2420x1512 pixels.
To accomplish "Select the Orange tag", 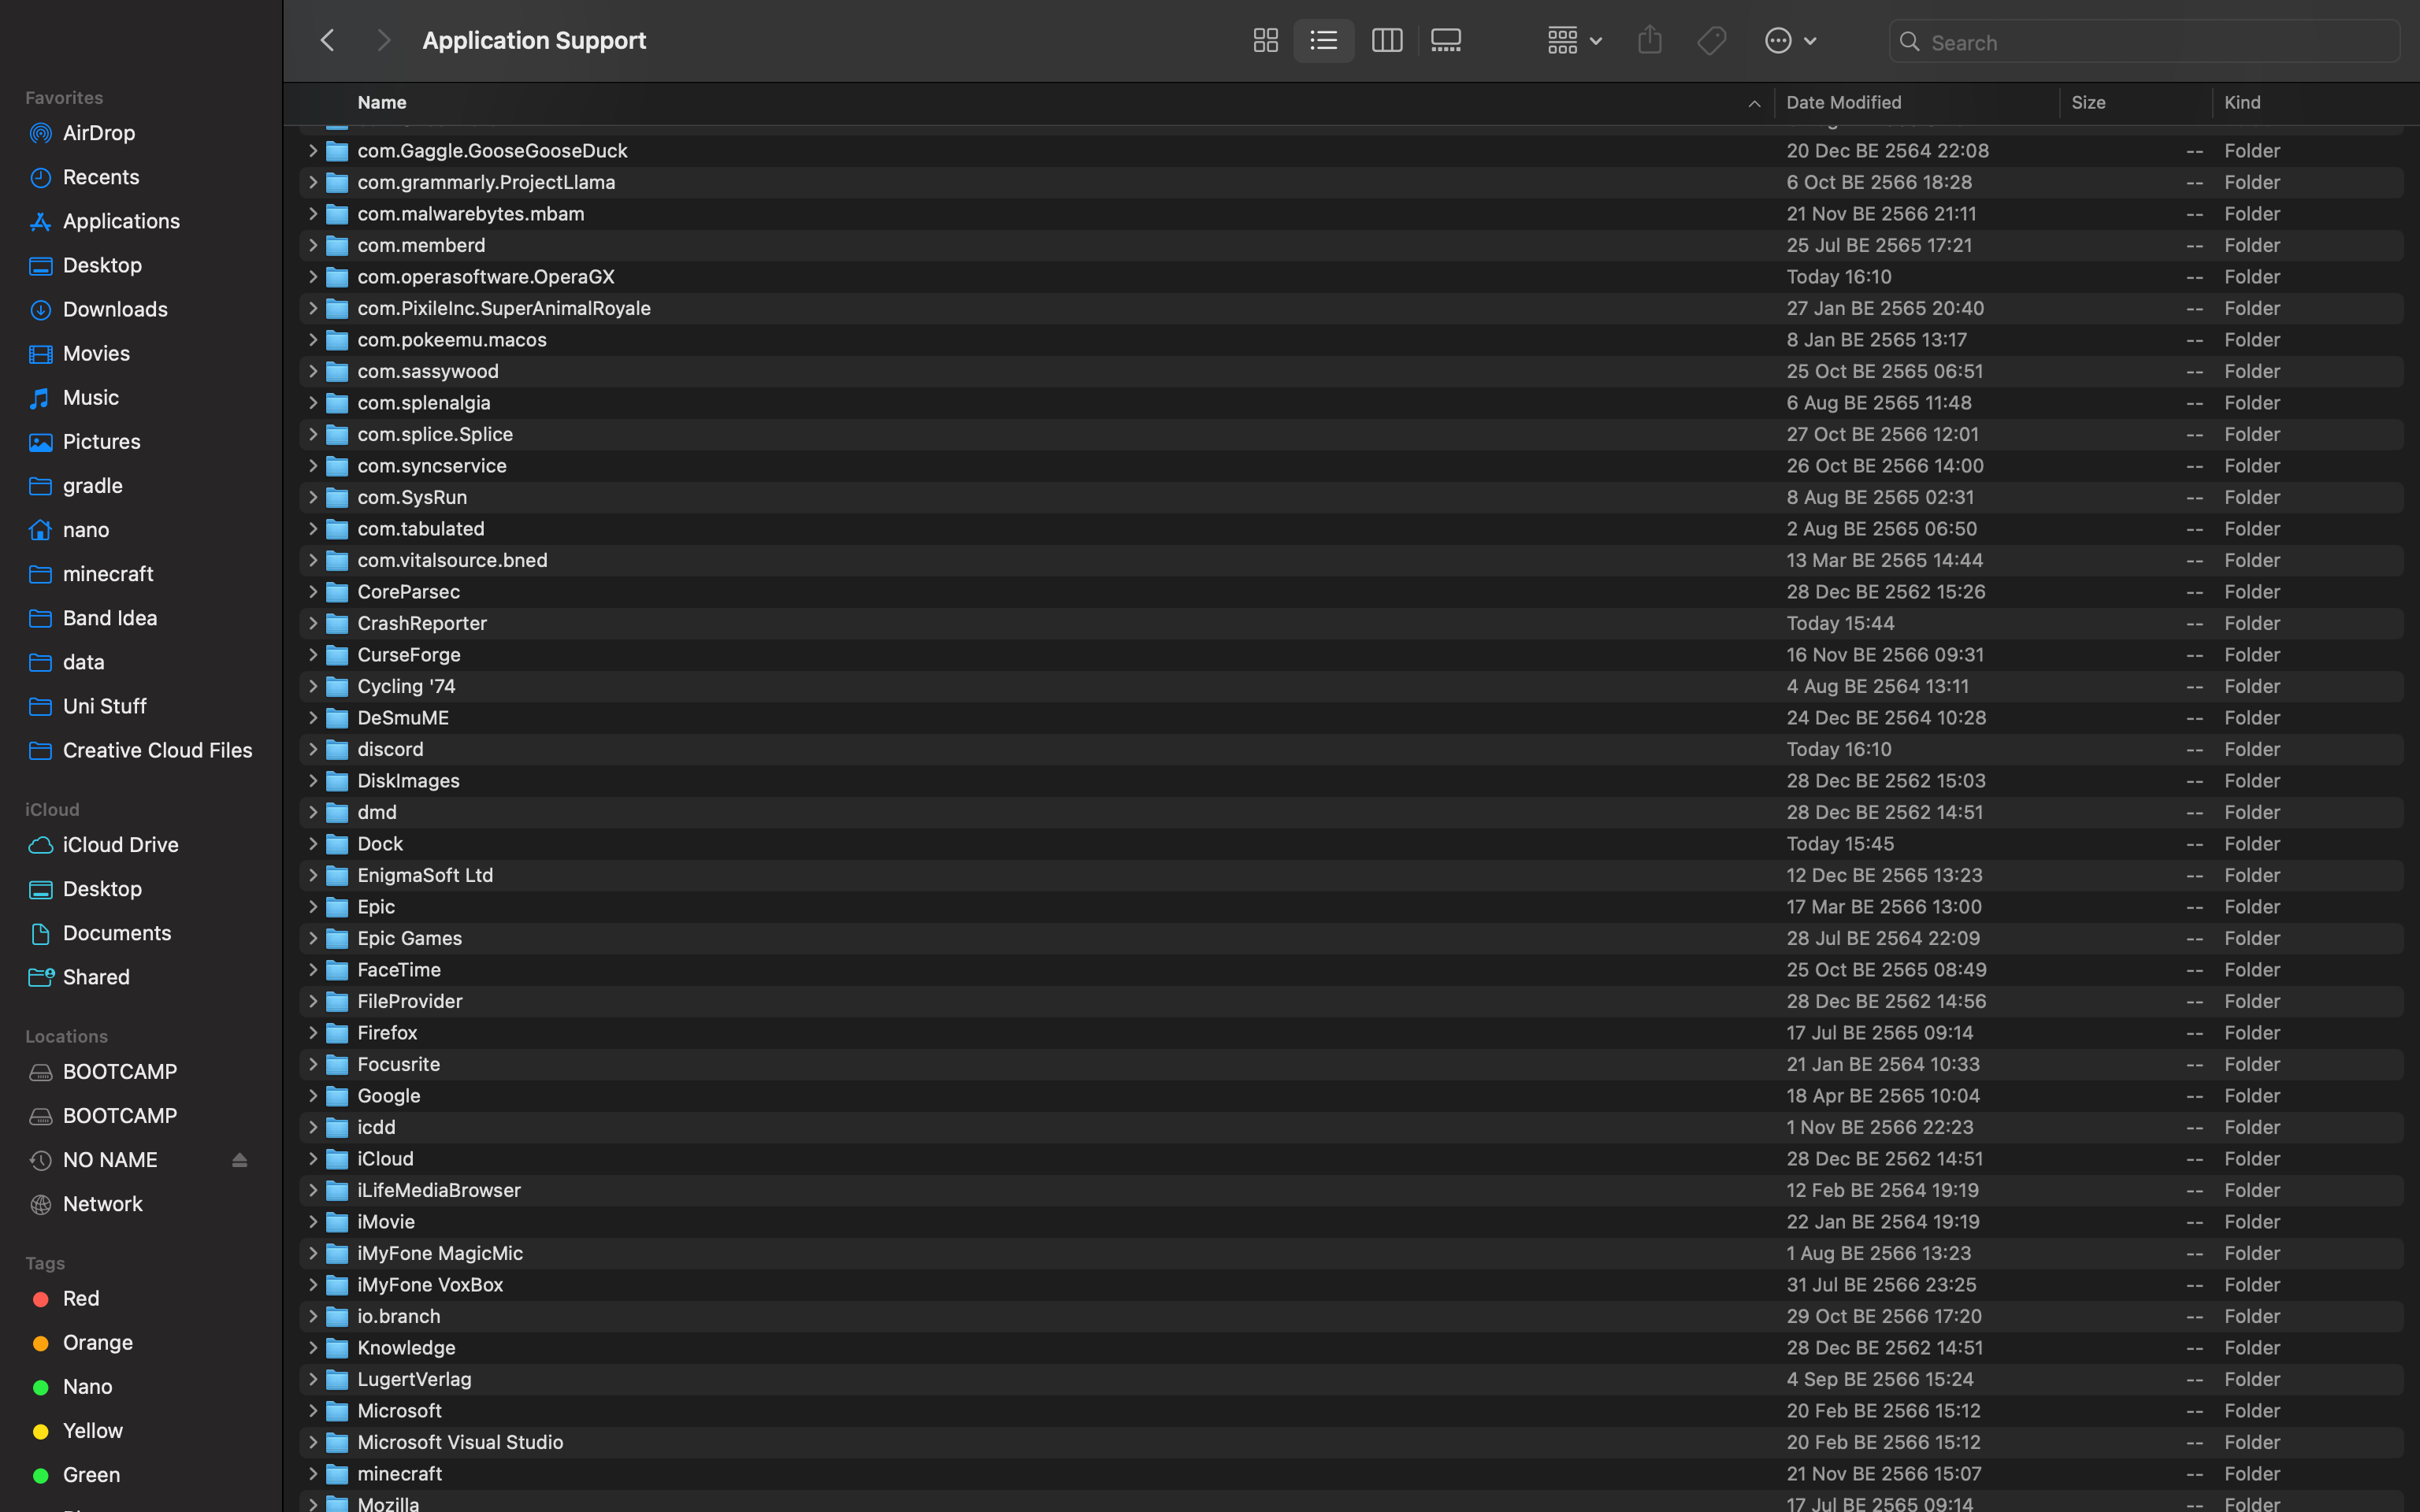I will coord(97,1342).
